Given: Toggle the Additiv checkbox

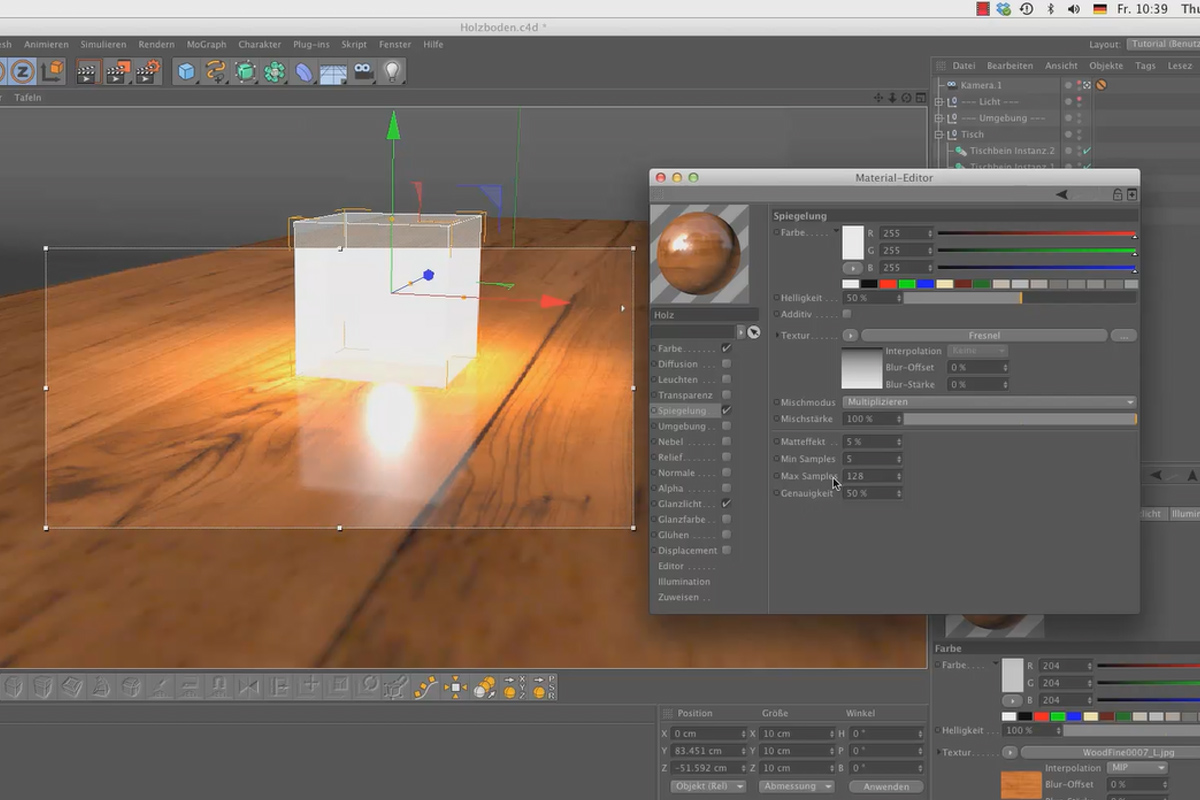Looking at the screenshot, I should pos(847,314).
